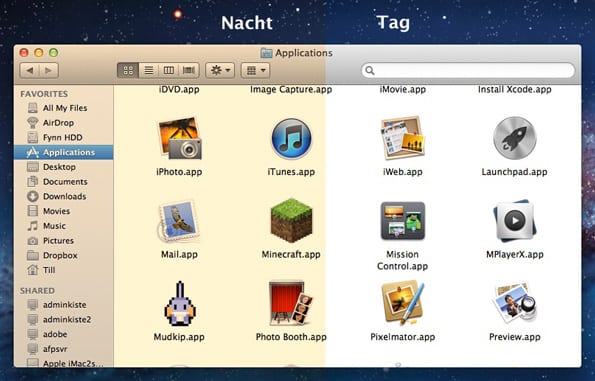Viewport: 595px width, 381px height.
Task: Minimize the Applications window with yellow button
Action: pyautogui.click(x=39, y=52)
